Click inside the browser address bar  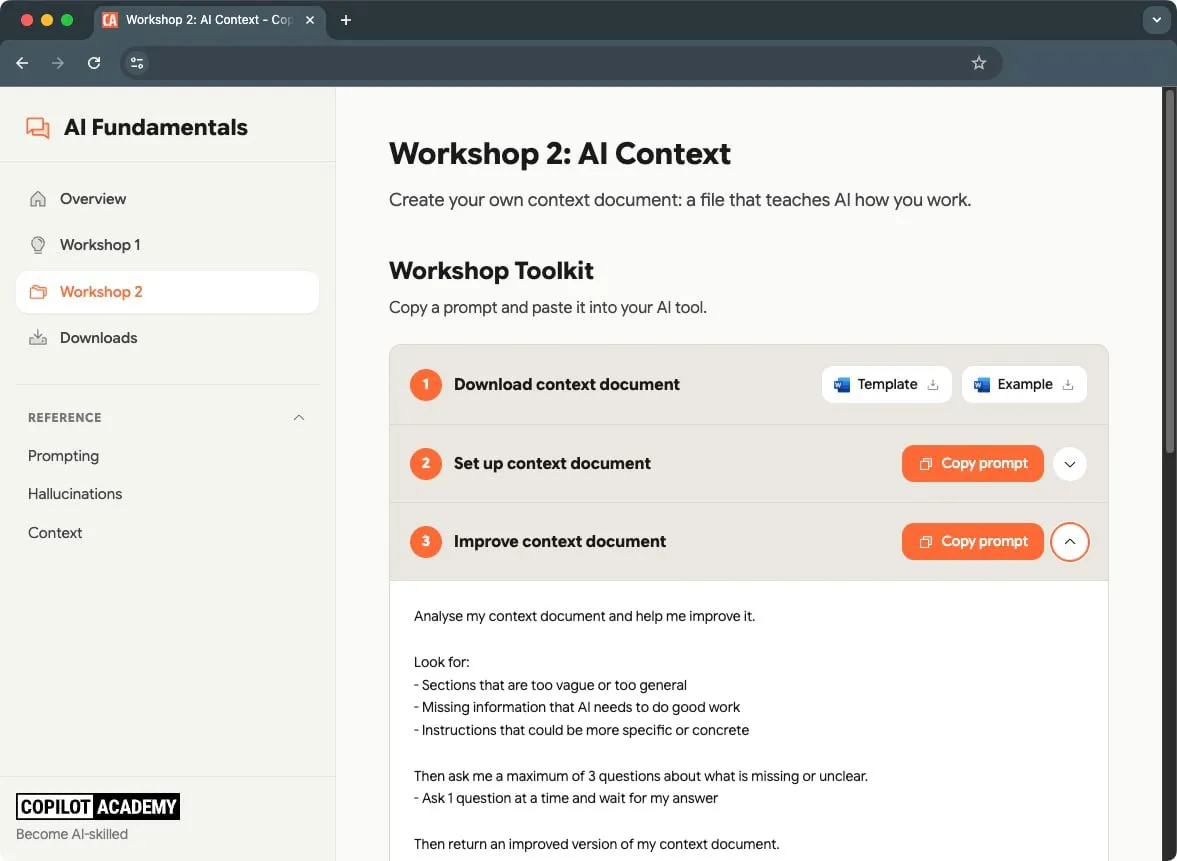pos(550,62)
